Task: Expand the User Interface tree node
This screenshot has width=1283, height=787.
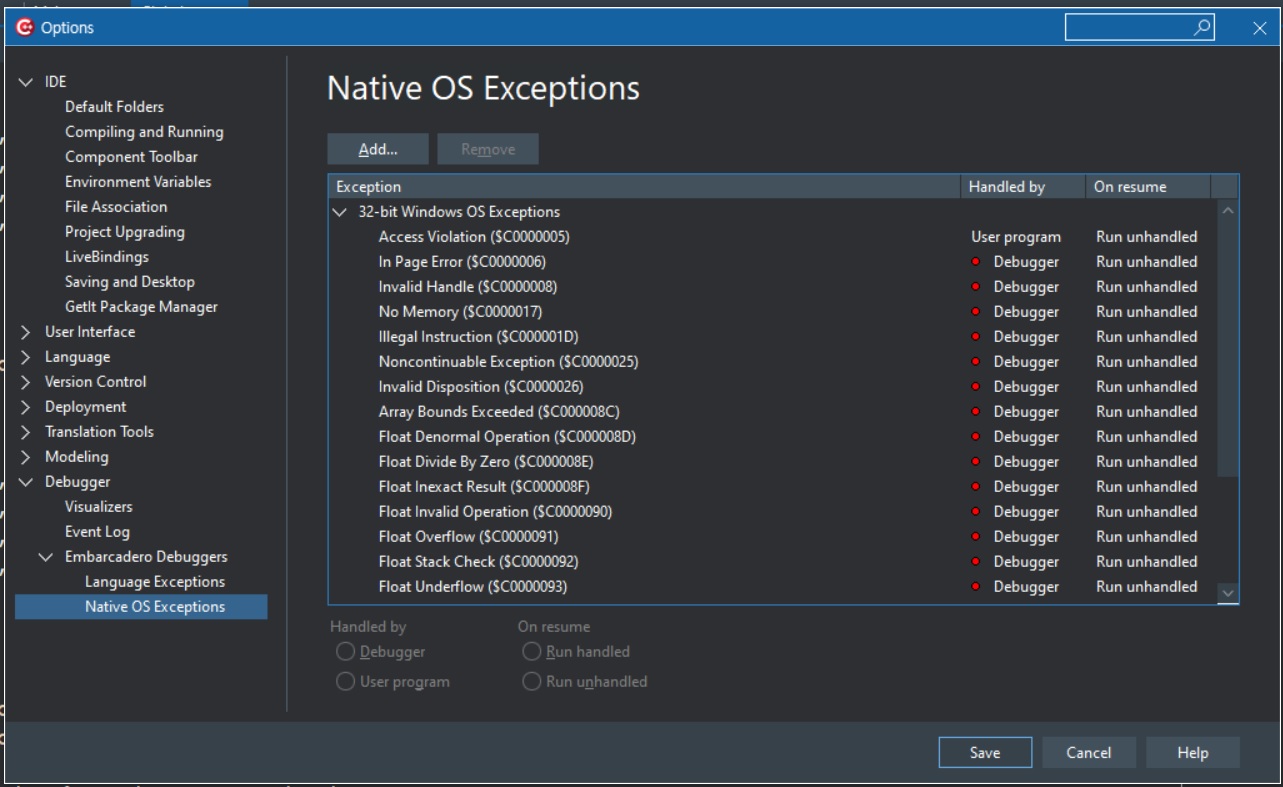Action: [26, 332]
